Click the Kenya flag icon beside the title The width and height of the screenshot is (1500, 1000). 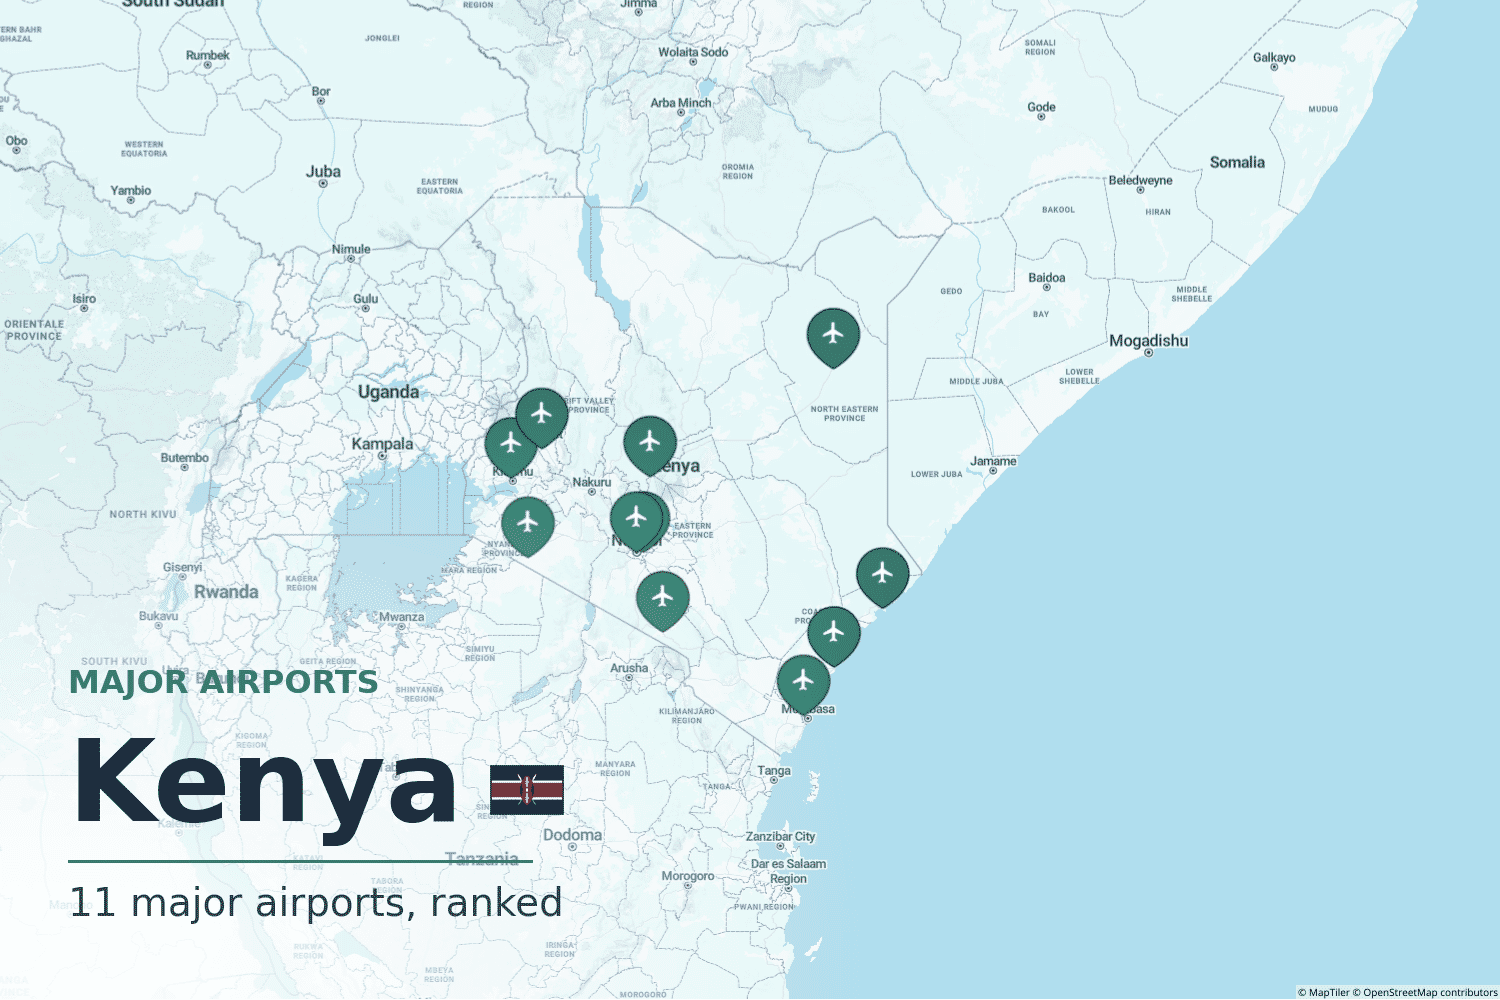(527, 790)
